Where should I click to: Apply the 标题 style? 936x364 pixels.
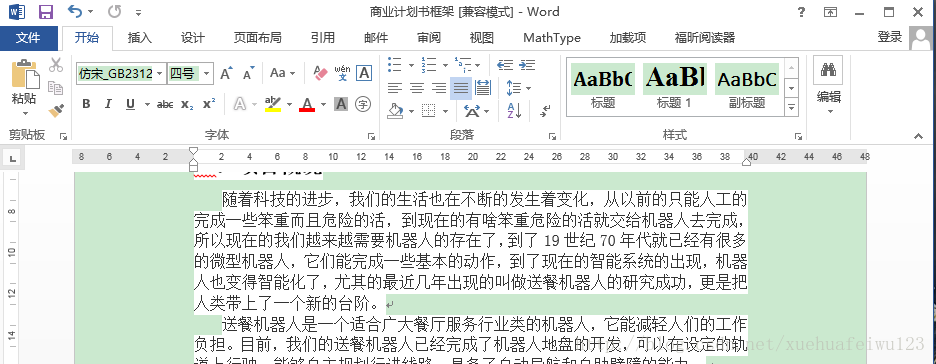coord(603,87)
